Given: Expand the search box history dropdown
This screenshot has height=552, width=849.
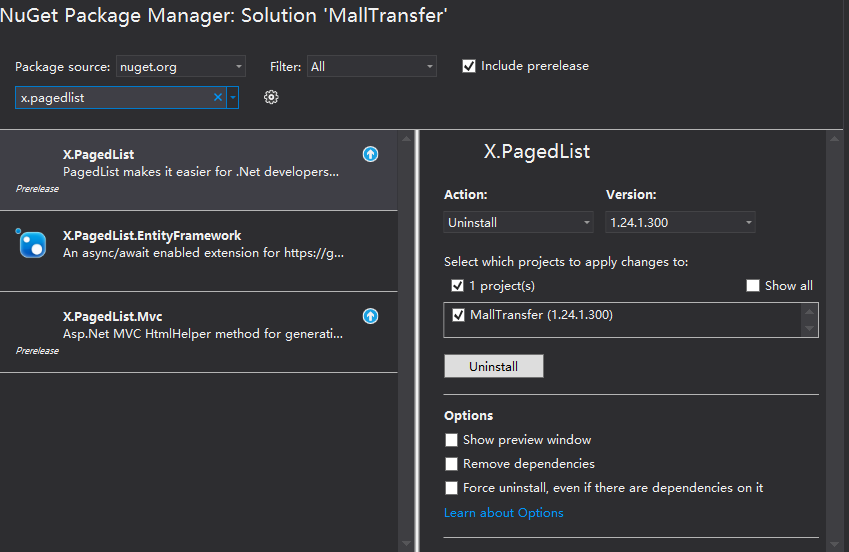Looking at the screenshot, I should pyautogui.click(x=233, y=98).
